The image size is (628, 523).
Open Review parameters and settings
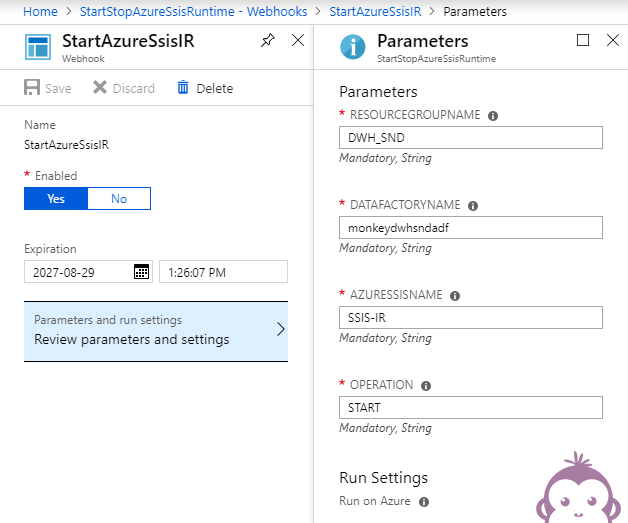[156, 332]
